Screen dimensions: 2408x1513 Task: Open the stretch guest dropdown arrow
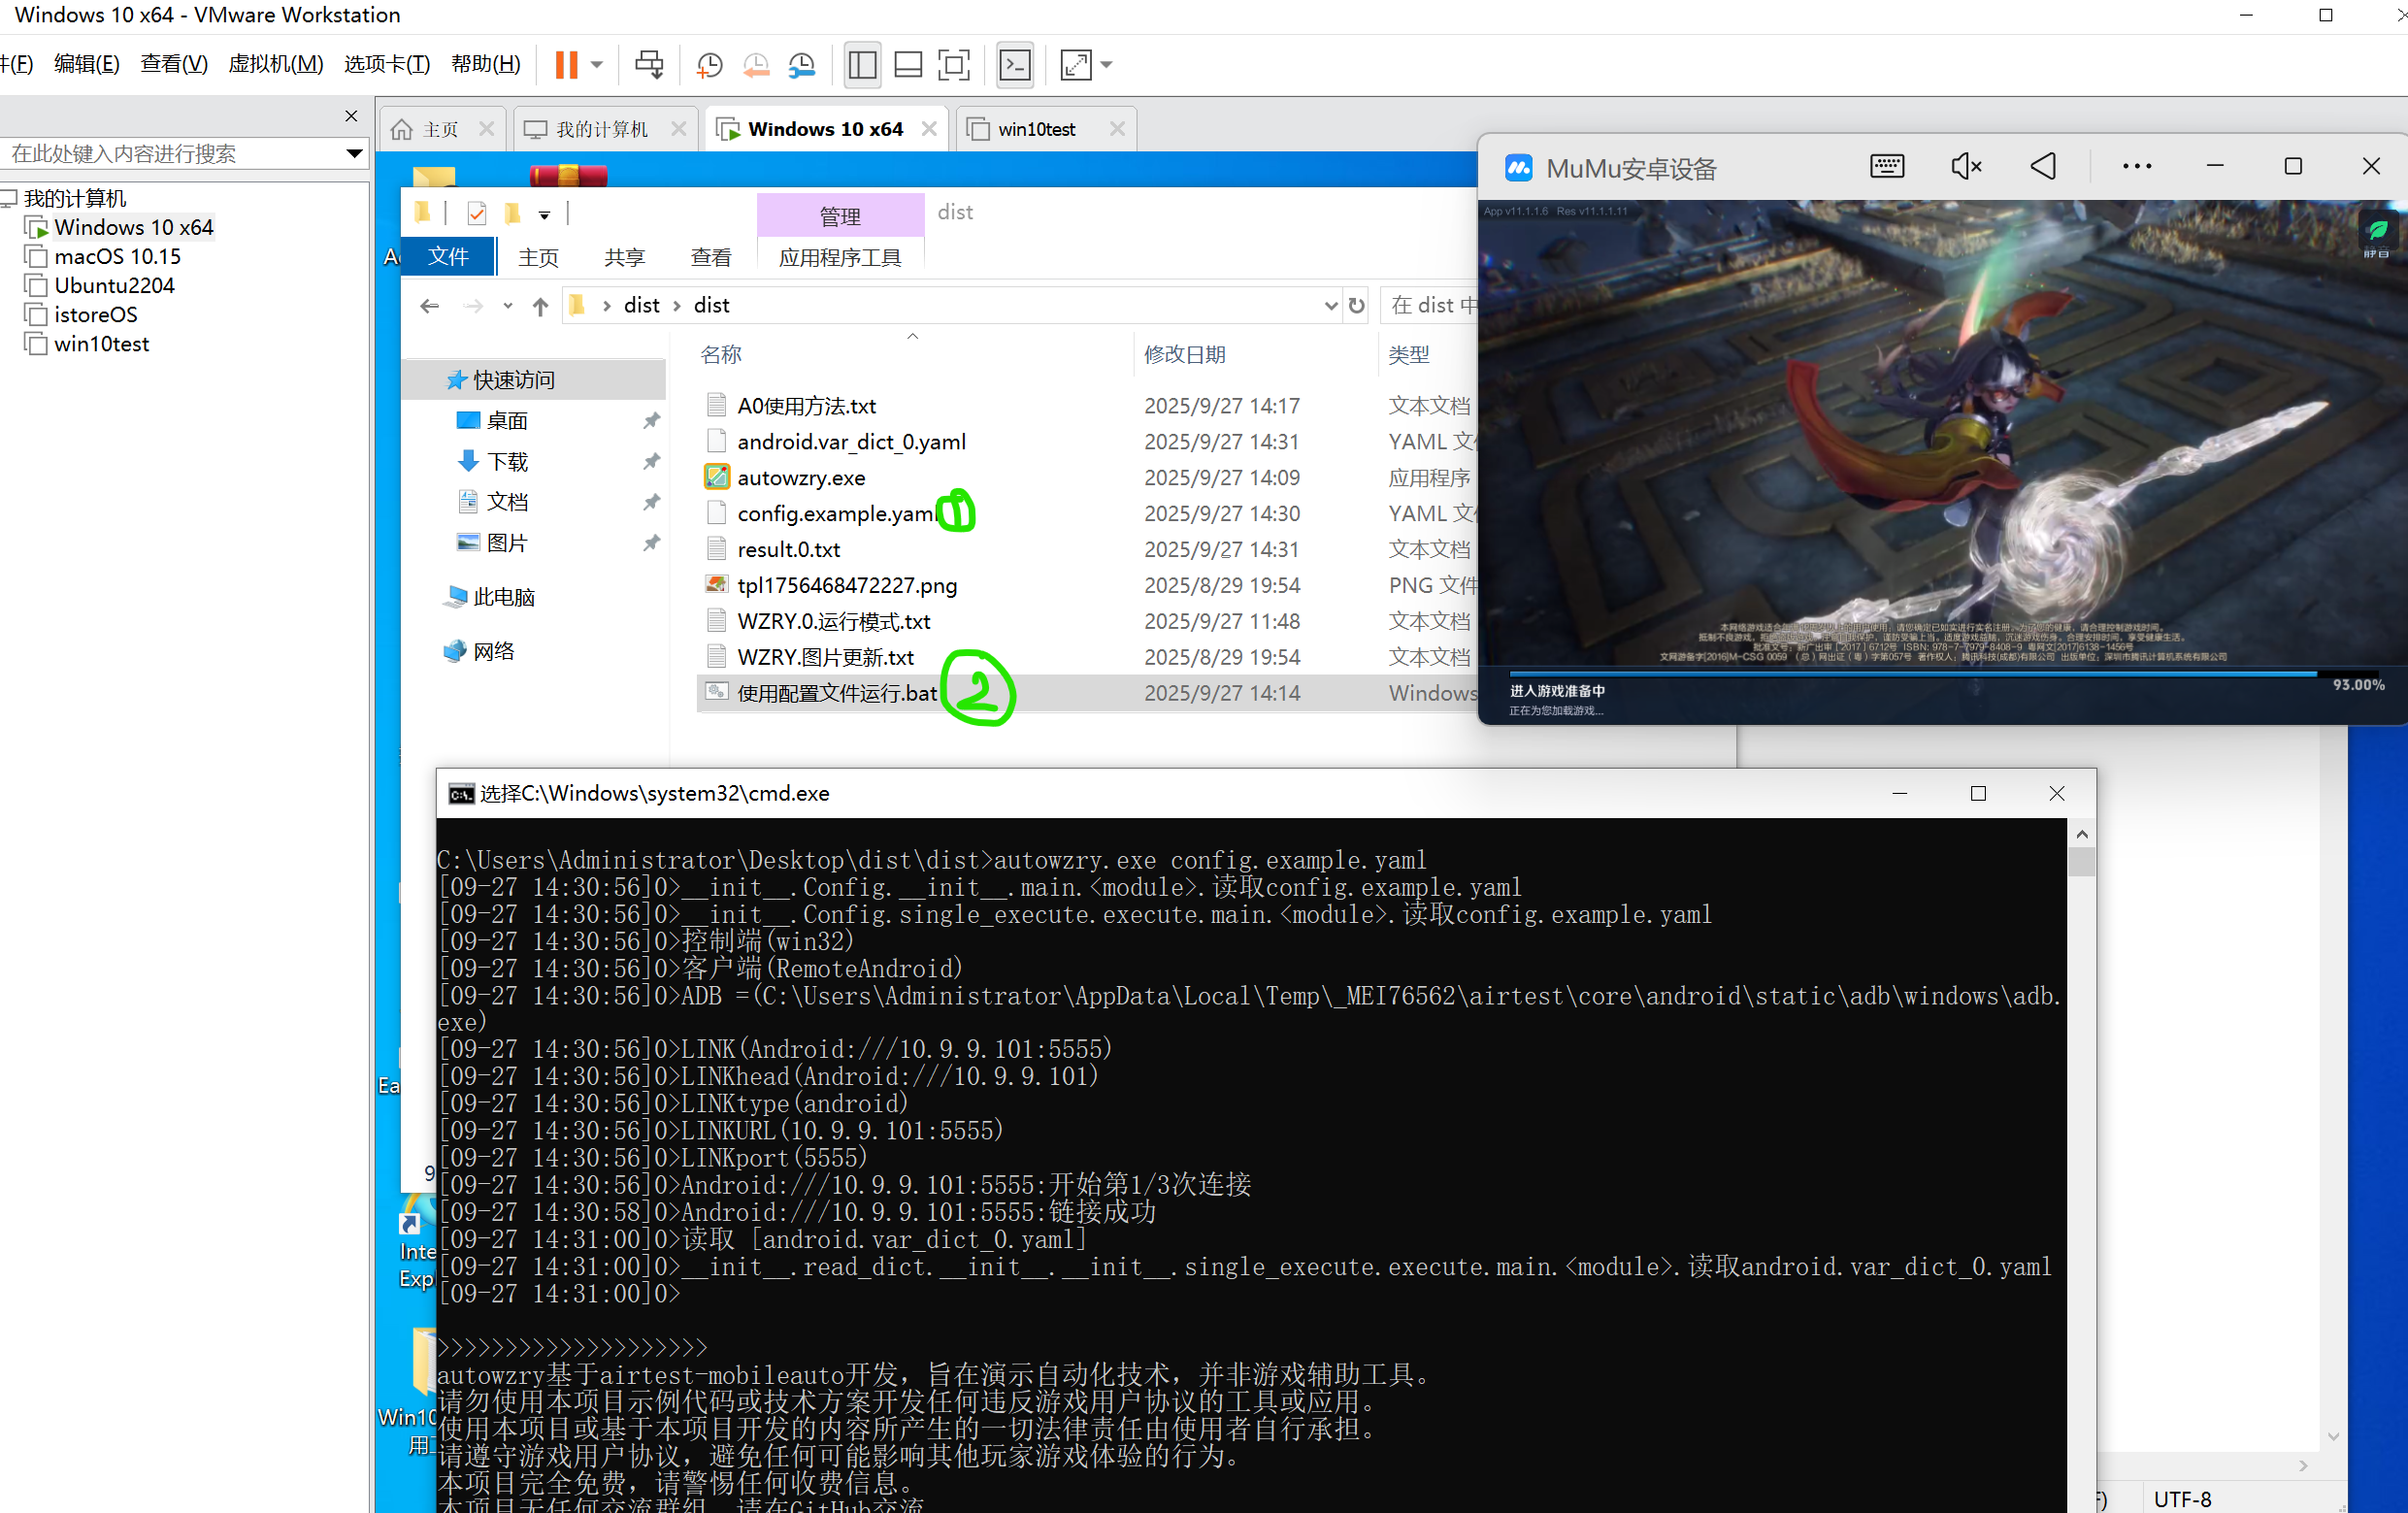tap(1106, 65)
